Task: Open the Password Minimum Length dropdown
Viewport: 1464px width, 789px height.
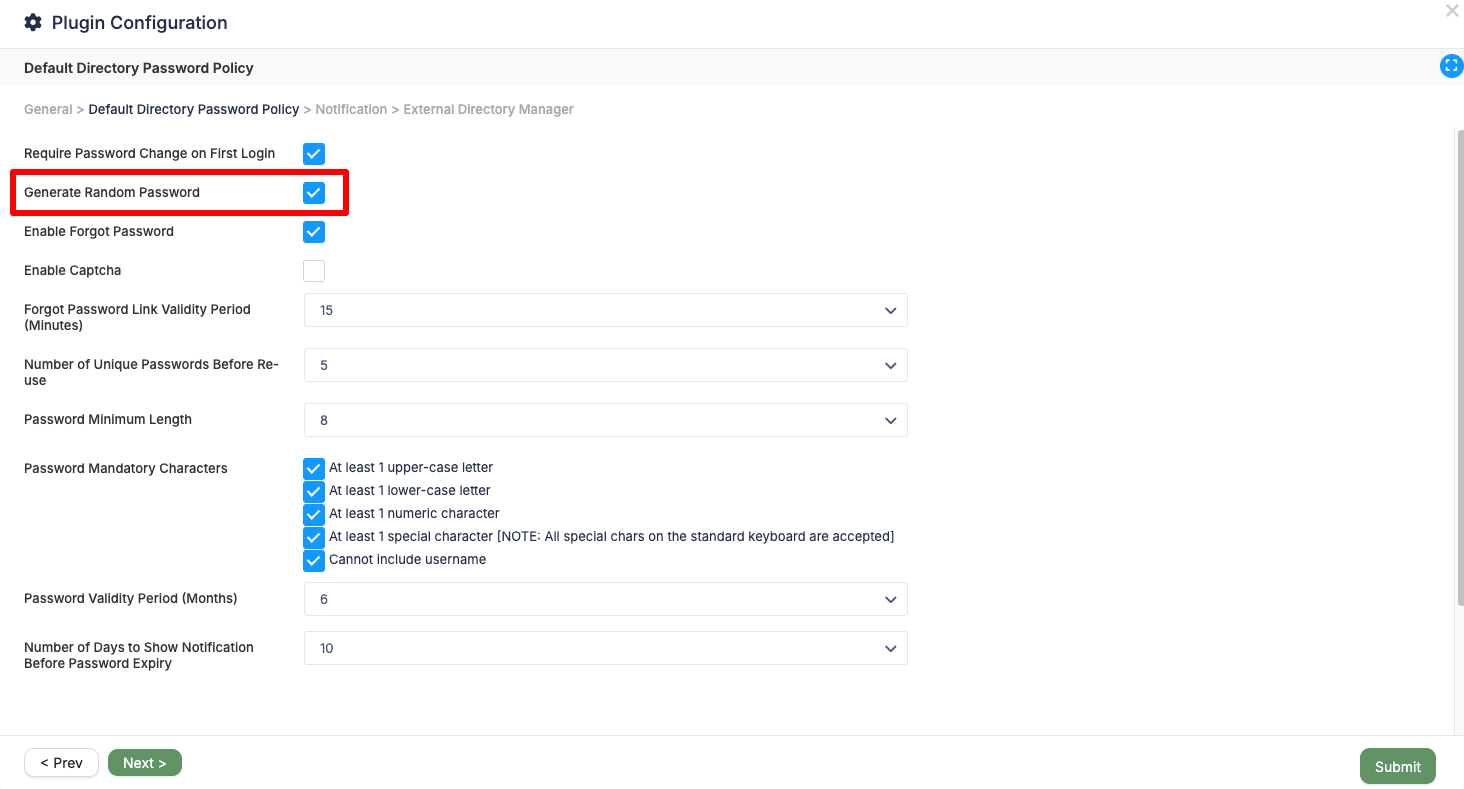Action: point(606,420)
